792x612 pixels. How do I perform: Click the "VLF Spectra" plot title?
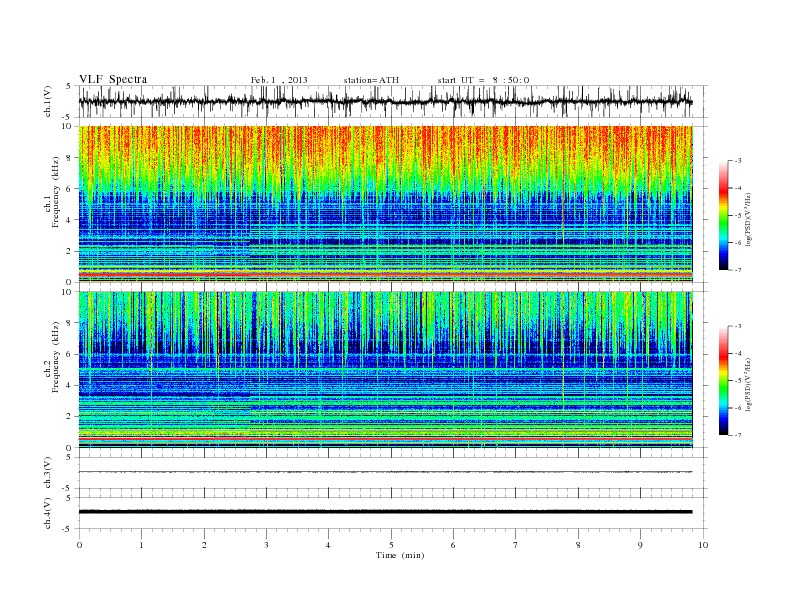pos(113,79)
